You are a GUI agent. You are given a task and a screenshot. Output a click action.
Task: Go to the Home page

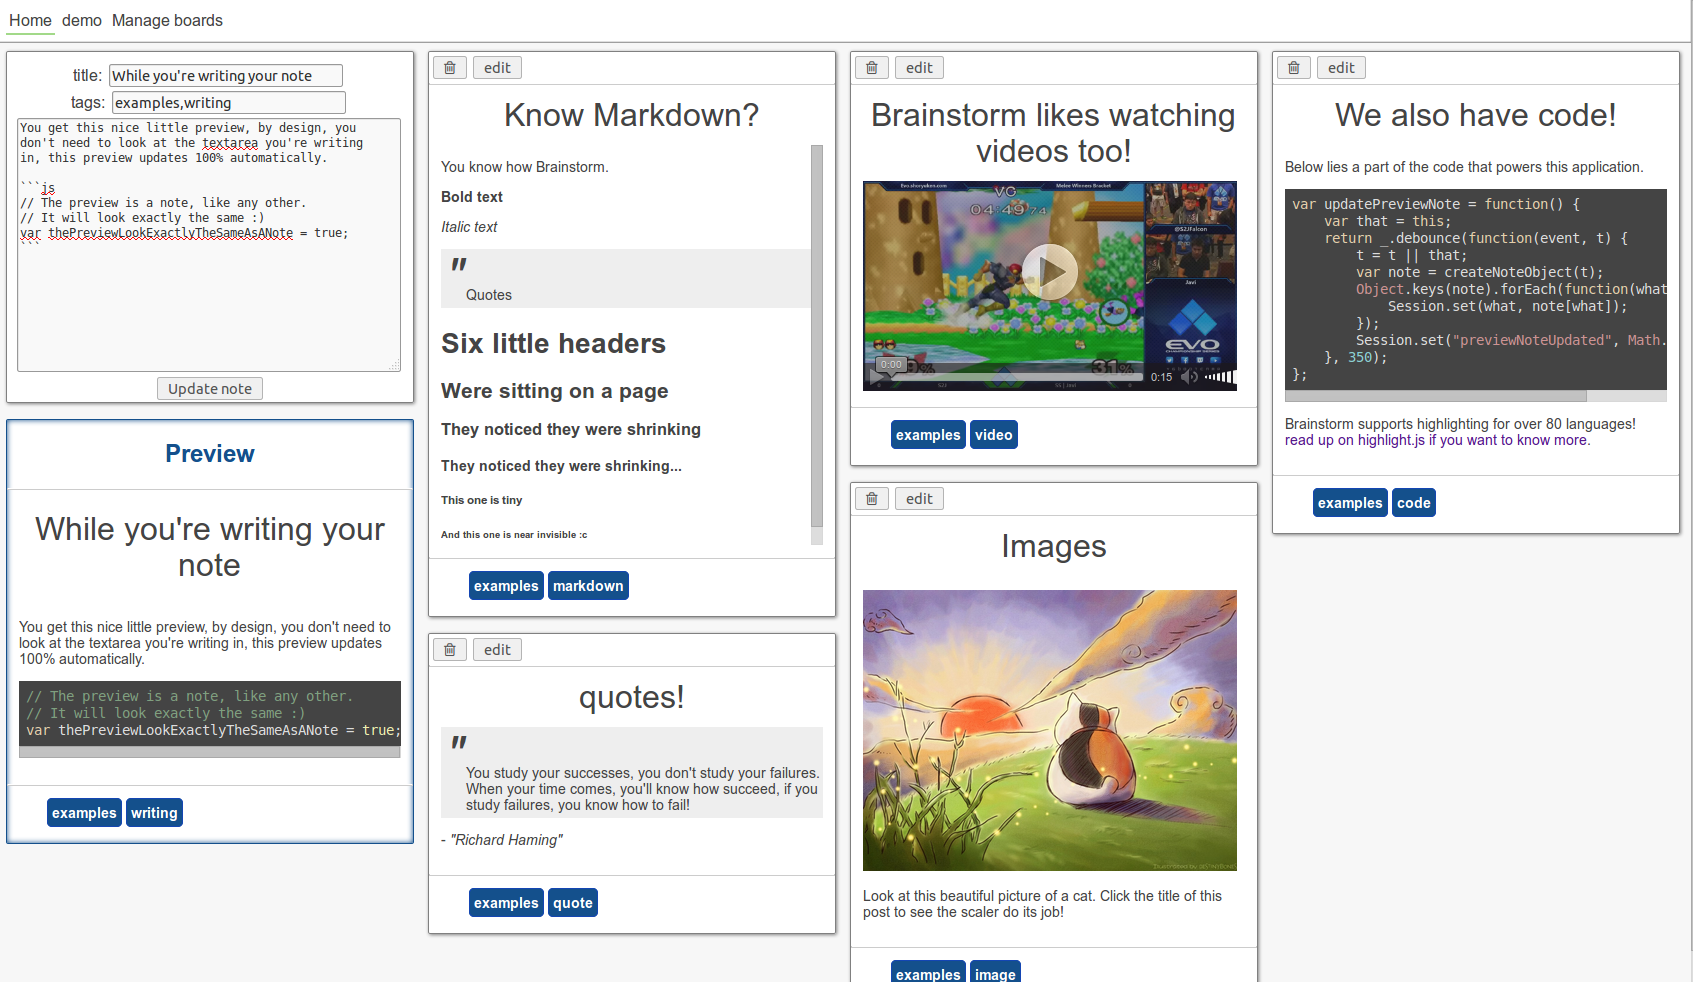pos(30,20)
